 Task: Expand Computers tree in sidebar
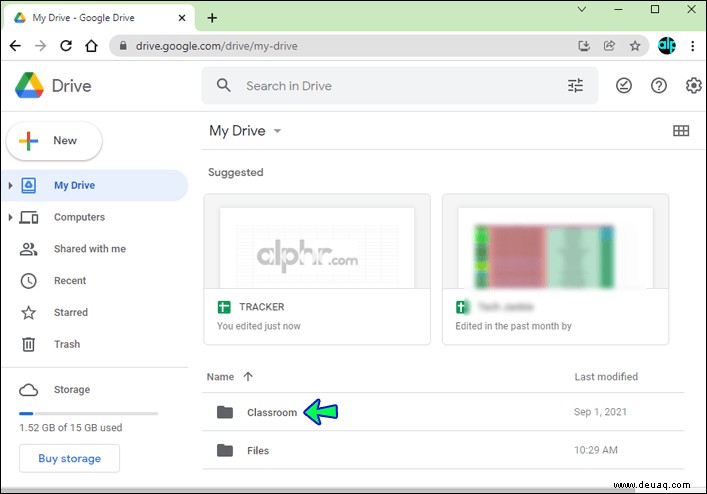[10, 217]
